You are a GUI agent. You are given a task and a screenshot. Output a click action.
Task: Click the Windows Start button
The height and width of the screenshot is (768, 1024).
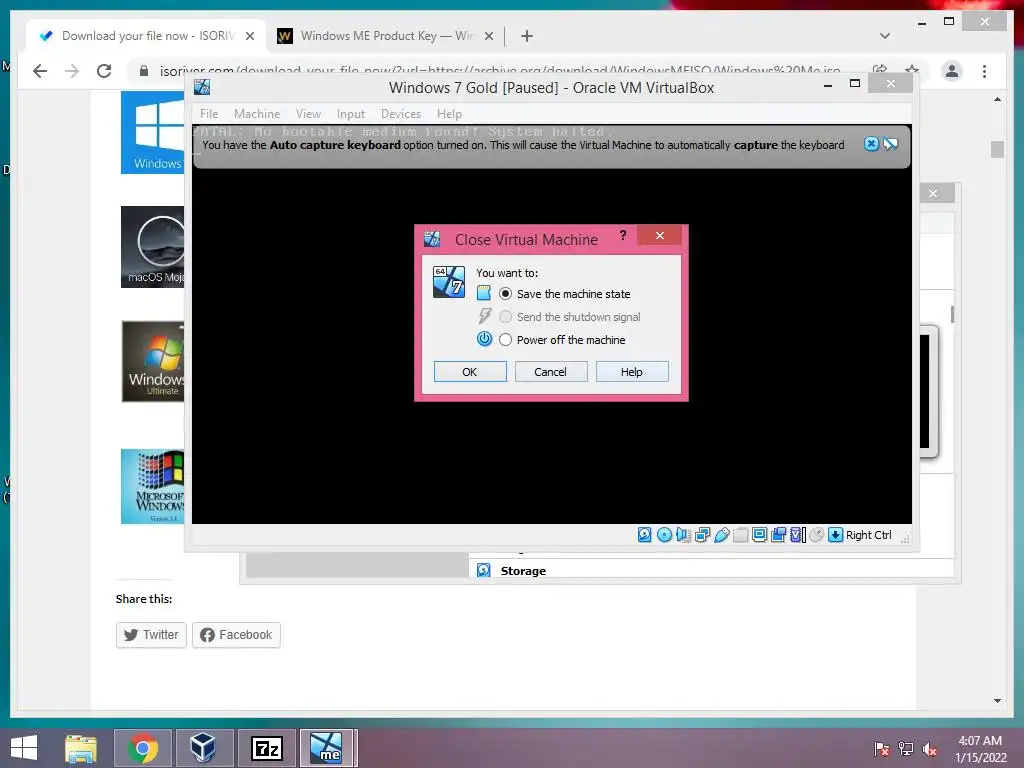[24, 748]
